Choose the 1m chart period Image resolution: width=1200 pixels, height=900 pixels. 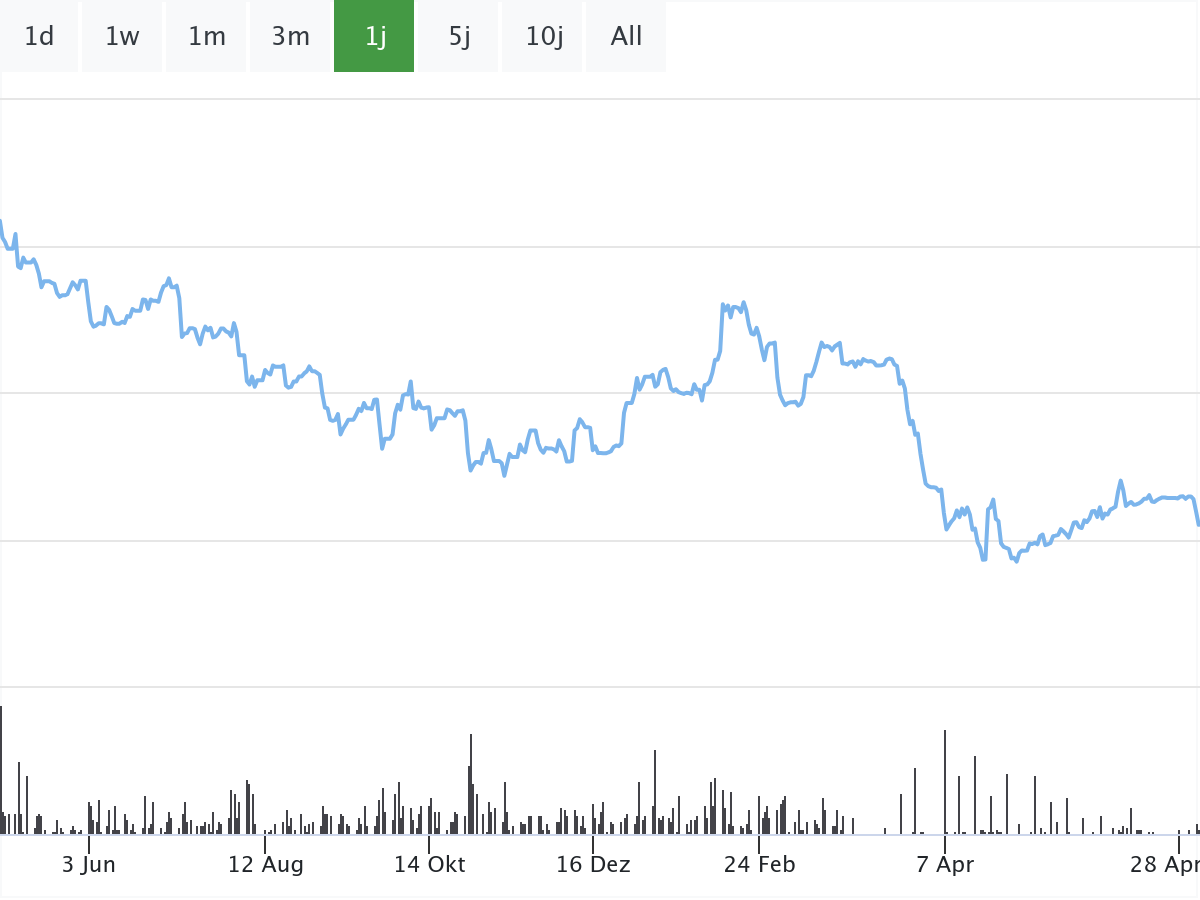click(206, 37)
